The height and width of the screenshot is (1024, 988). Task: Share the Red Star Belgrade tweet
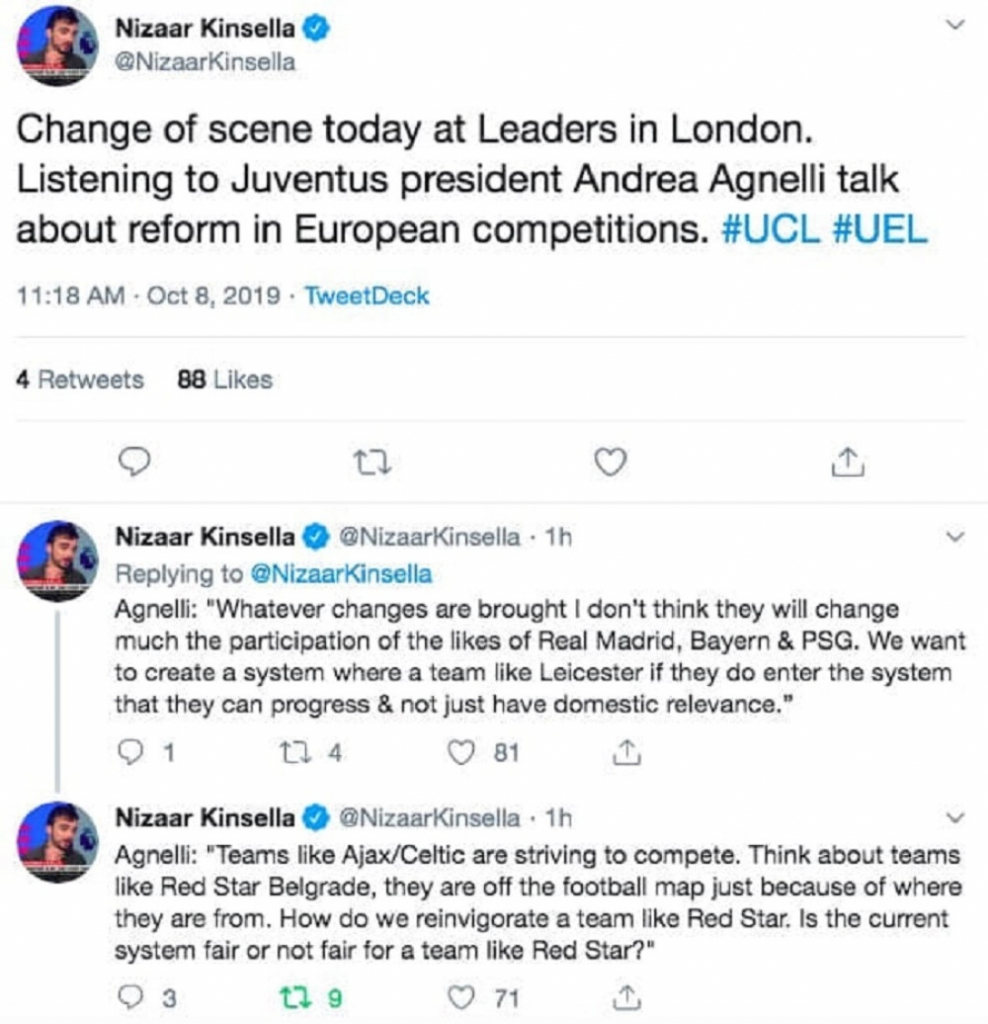pyautogui.click(x=627, y=995)
